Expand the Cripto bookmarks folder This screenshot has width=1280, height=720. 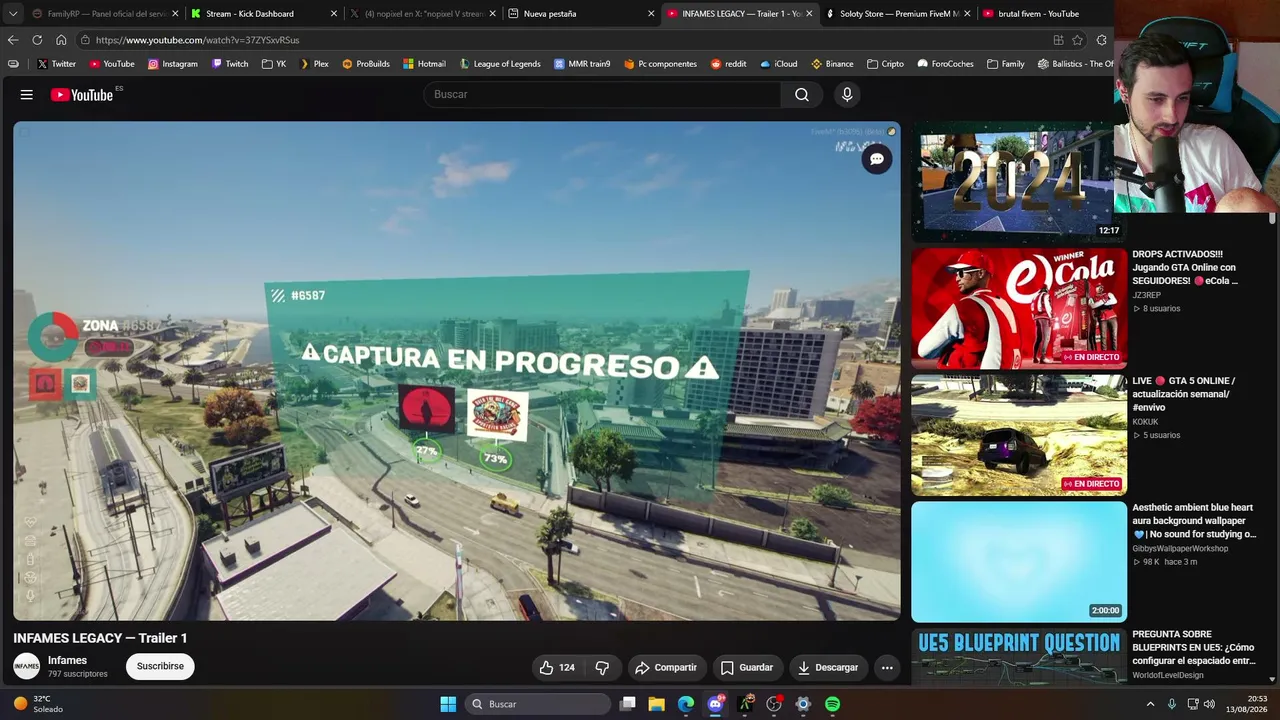(x=885, y=64)
